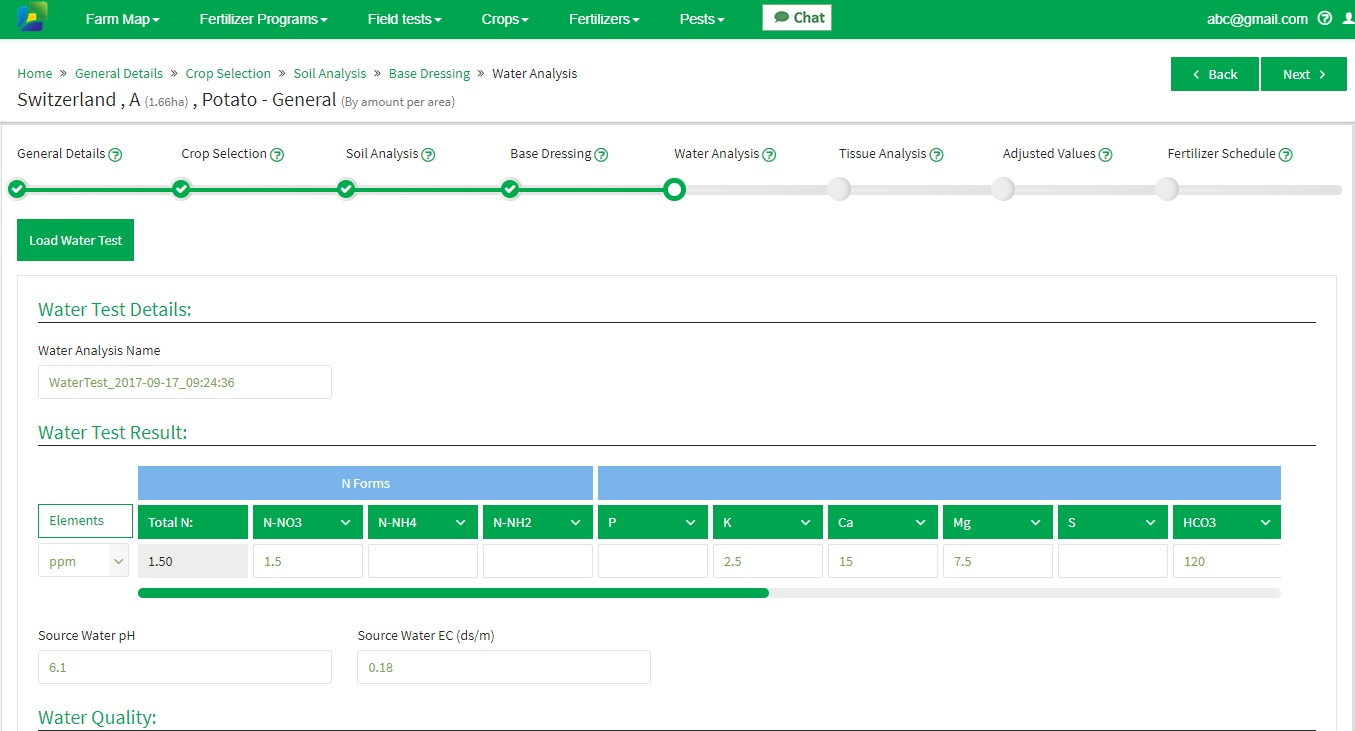The height and width of the screenshot is (731, 1355).
Task: Click Base Dressing completed step circle
Action: click(x=510, y=189)
